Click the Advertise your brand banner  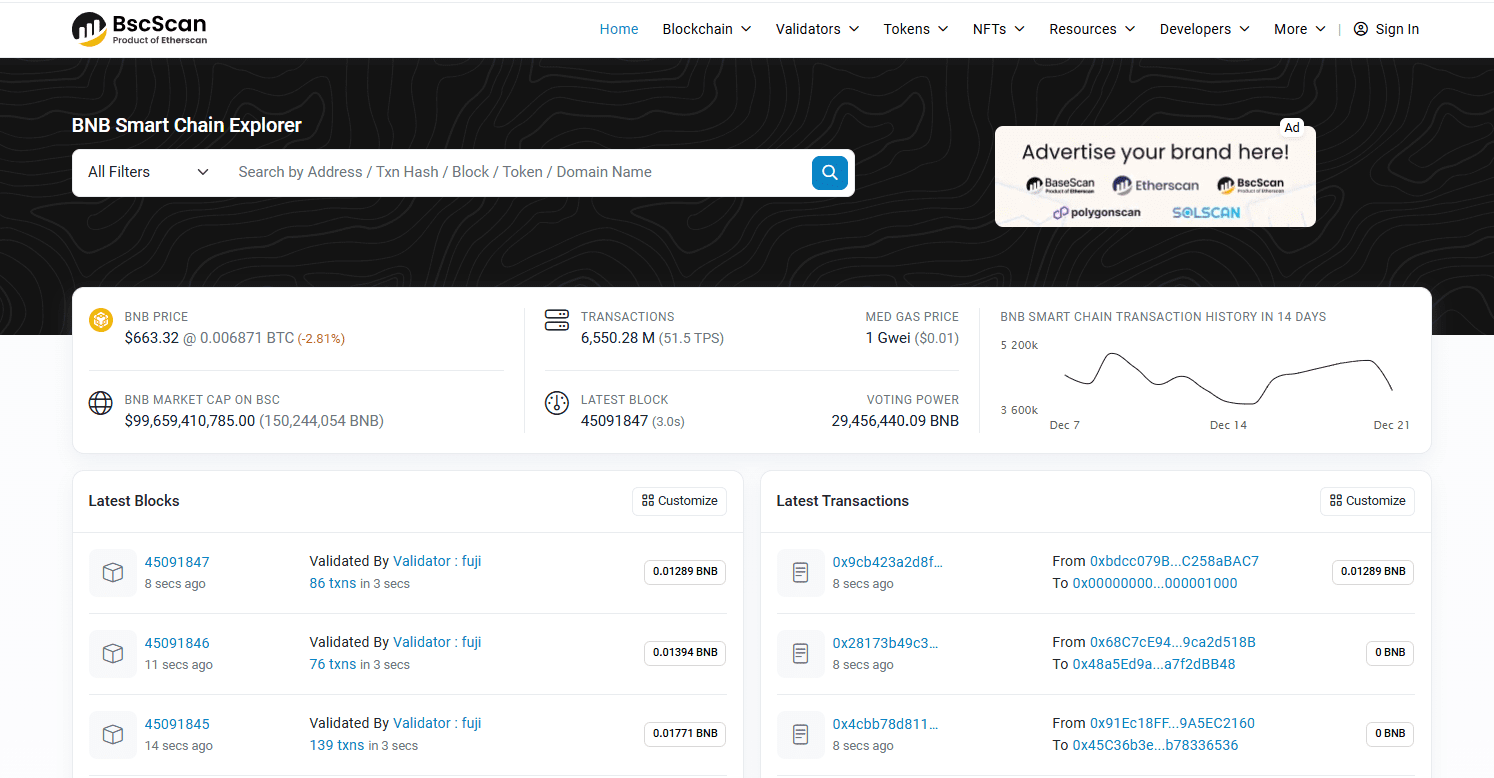[x=1155, y=176]
